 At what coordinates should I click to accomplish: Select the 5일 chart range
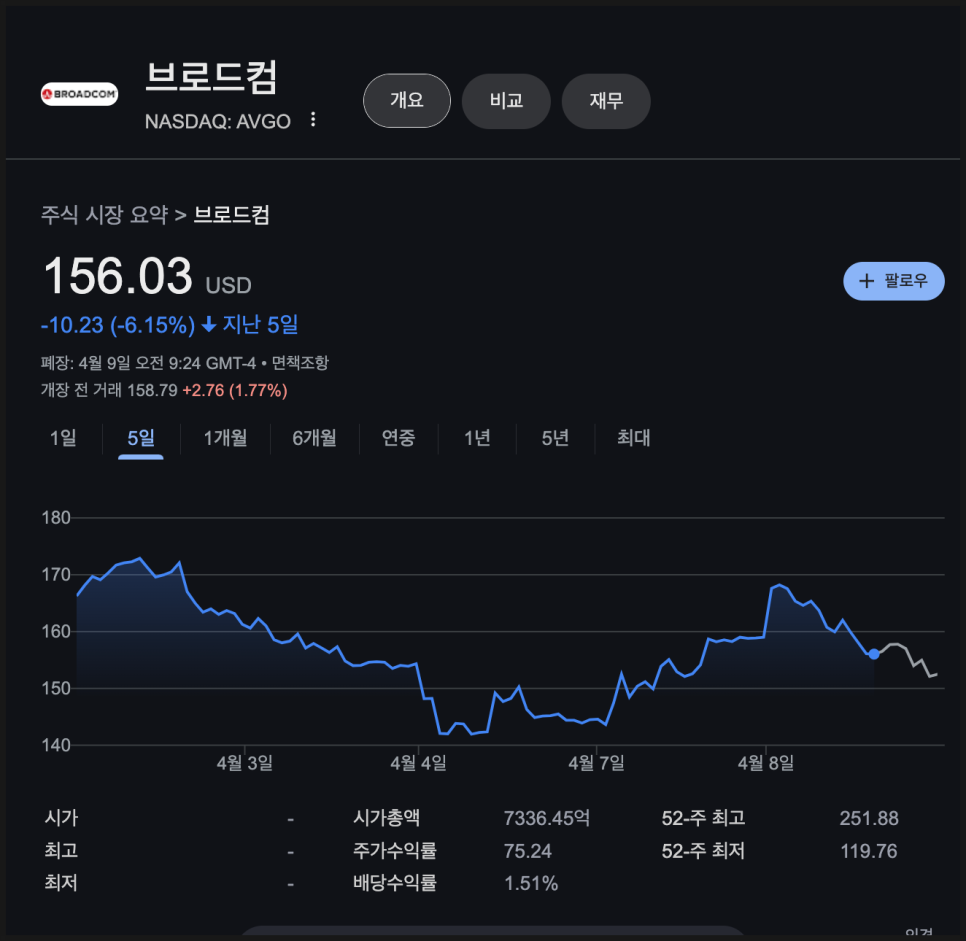click(x=140, y=439)
